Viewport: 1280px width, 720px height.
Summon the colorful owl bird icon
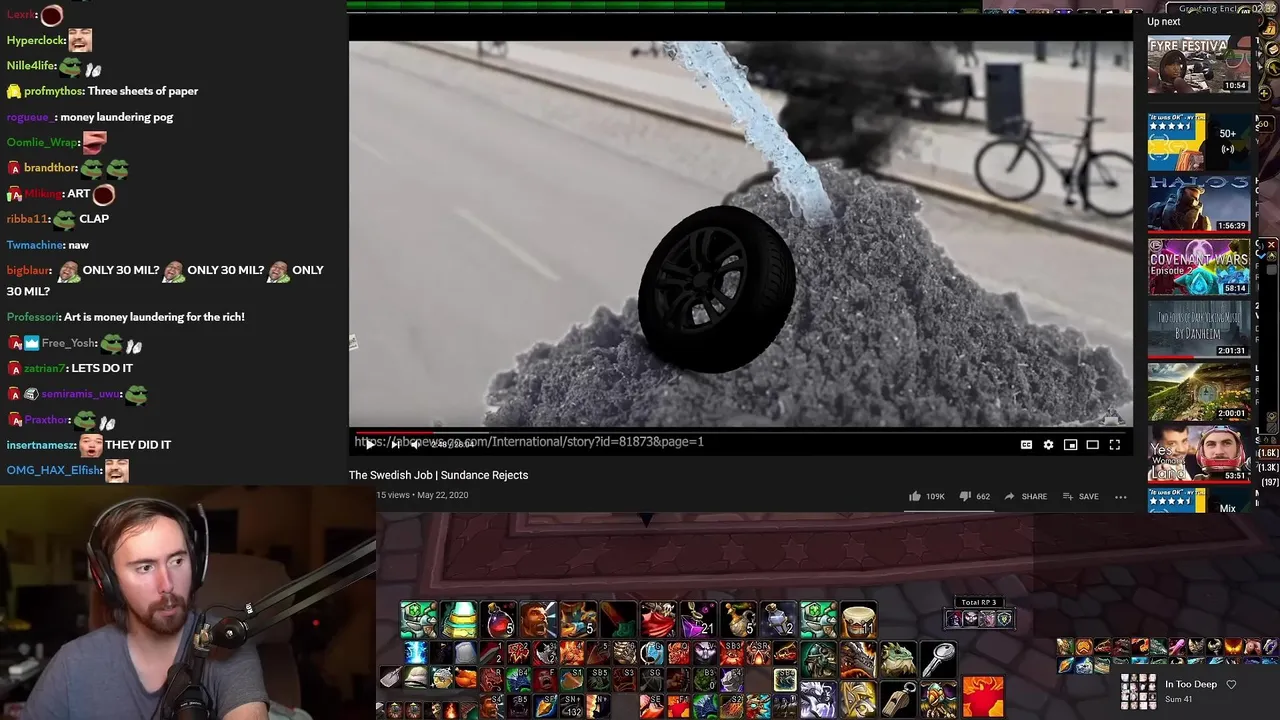tap(937, 698)
